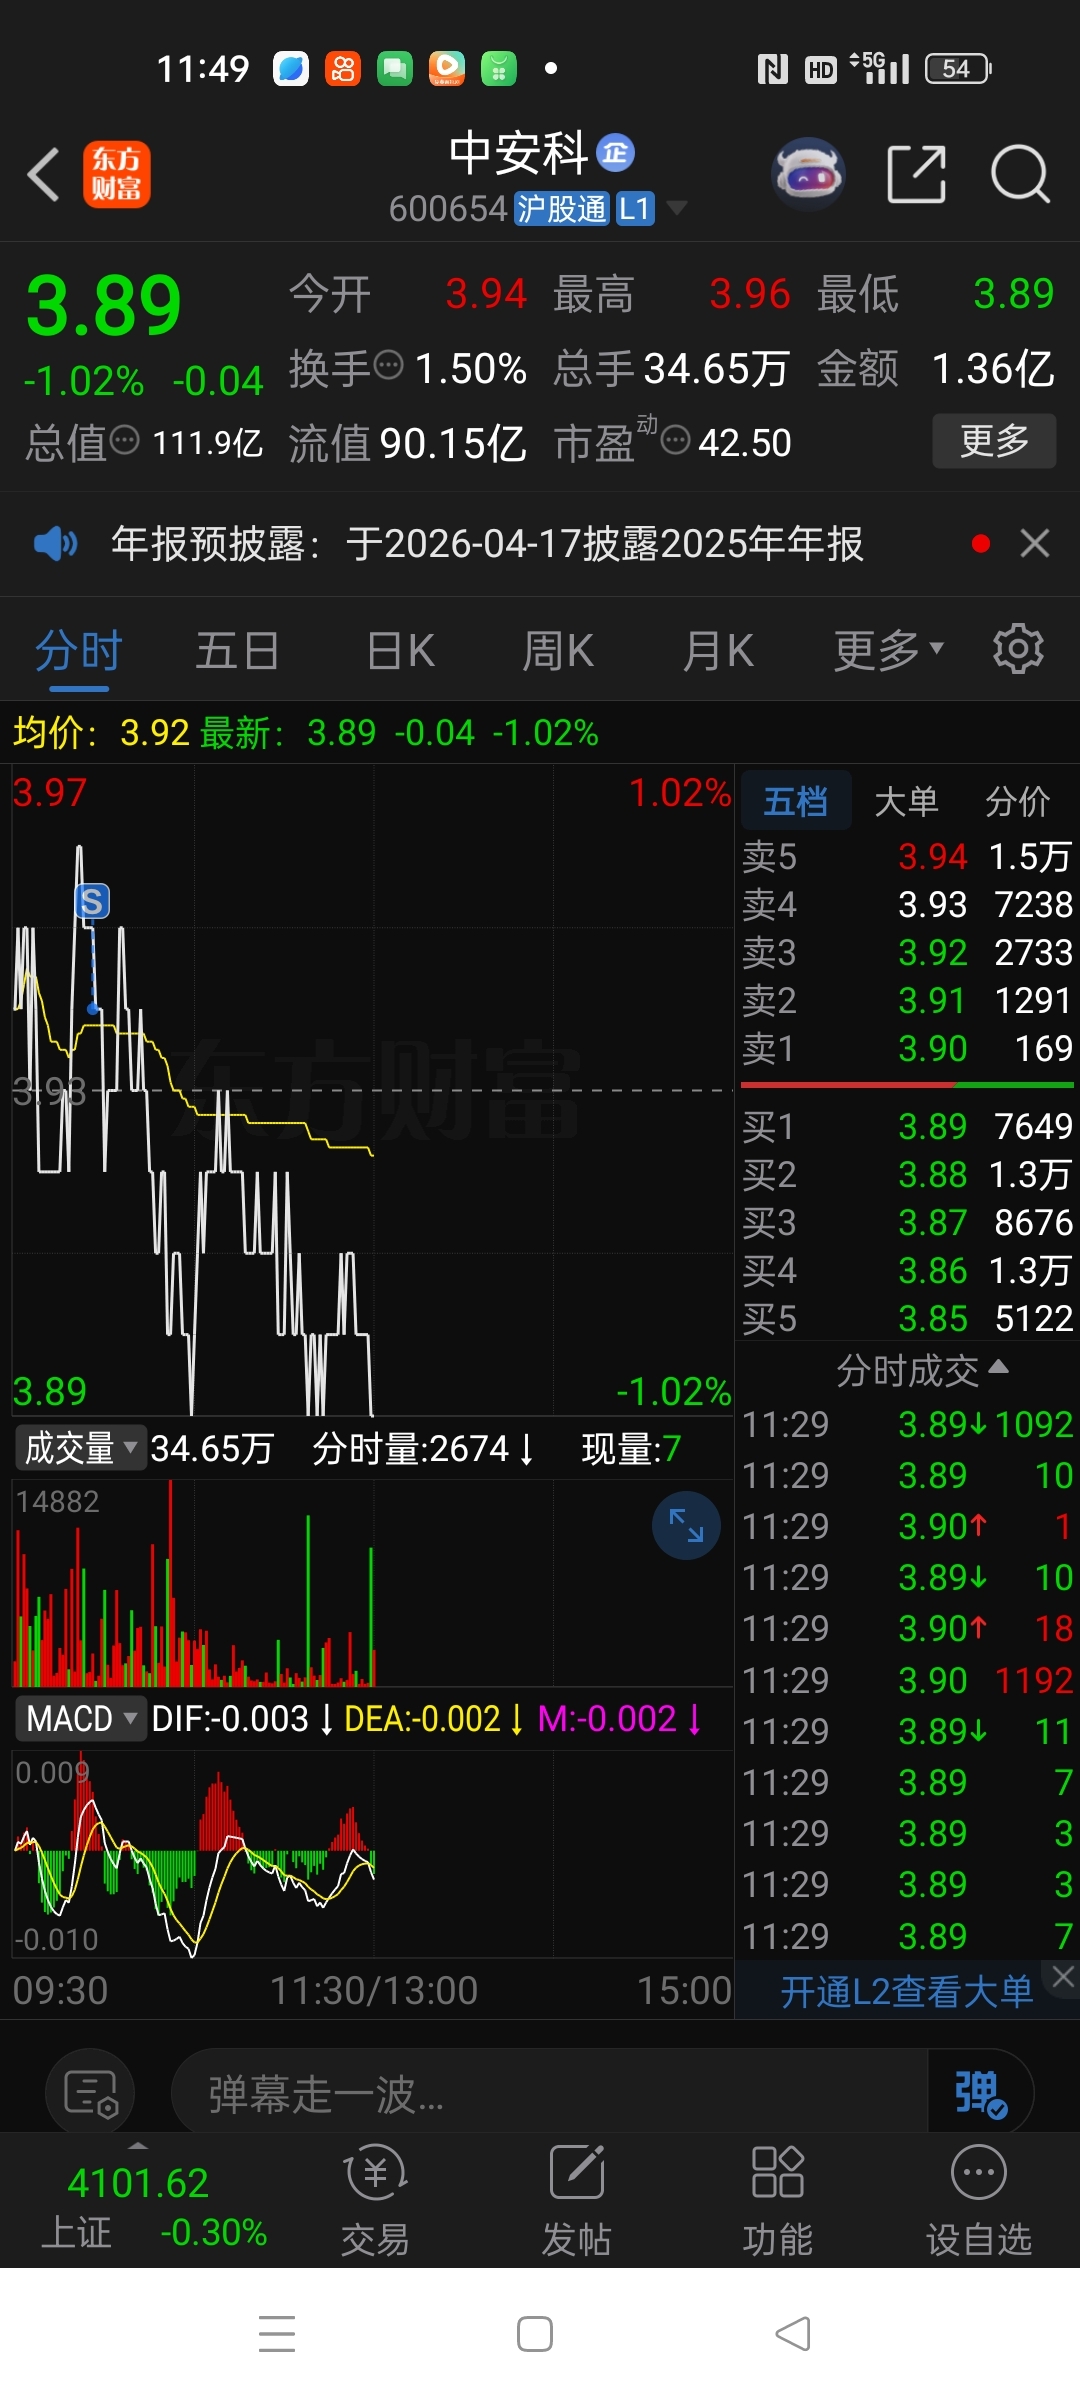Open the danmaku settings list icon
Image resolution: width=1080 pixels, height=2400 pixels.
(x=90, y=2092)
